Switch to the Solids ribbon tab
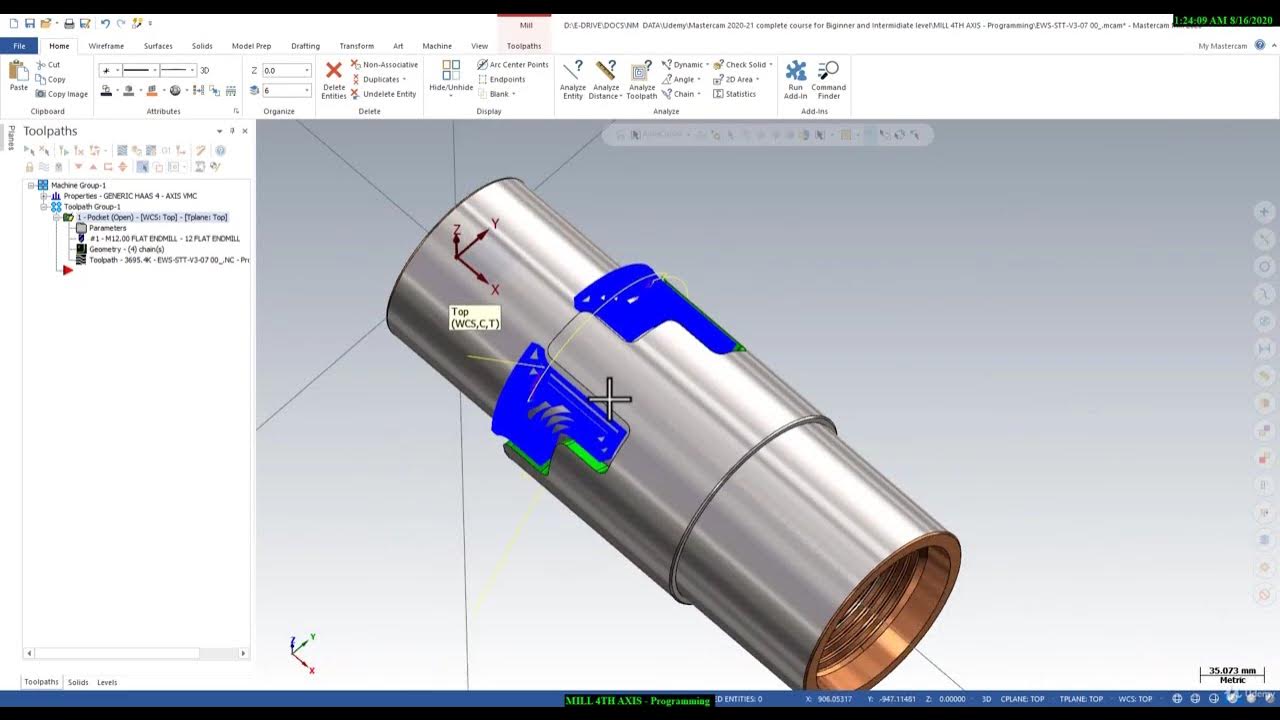The image size is (1280, 720). pos(202,46)
